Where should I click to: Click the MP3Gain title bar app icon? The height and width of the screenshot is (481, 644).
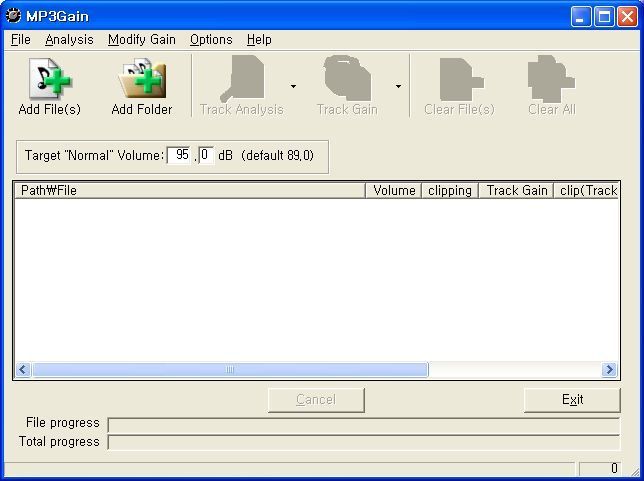[x=13, y=16]
